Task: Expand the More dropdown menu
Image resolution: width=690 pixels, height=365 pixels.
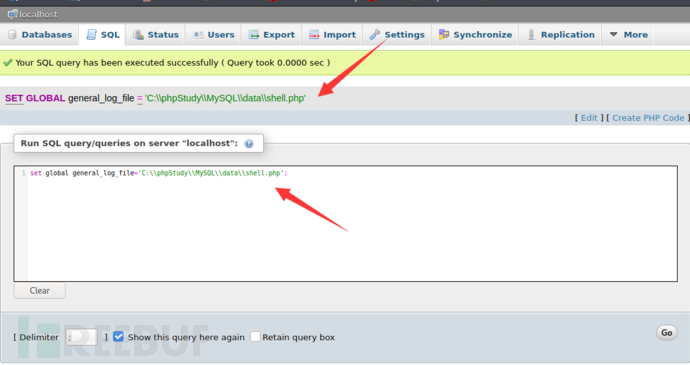Action: point(629,35)
